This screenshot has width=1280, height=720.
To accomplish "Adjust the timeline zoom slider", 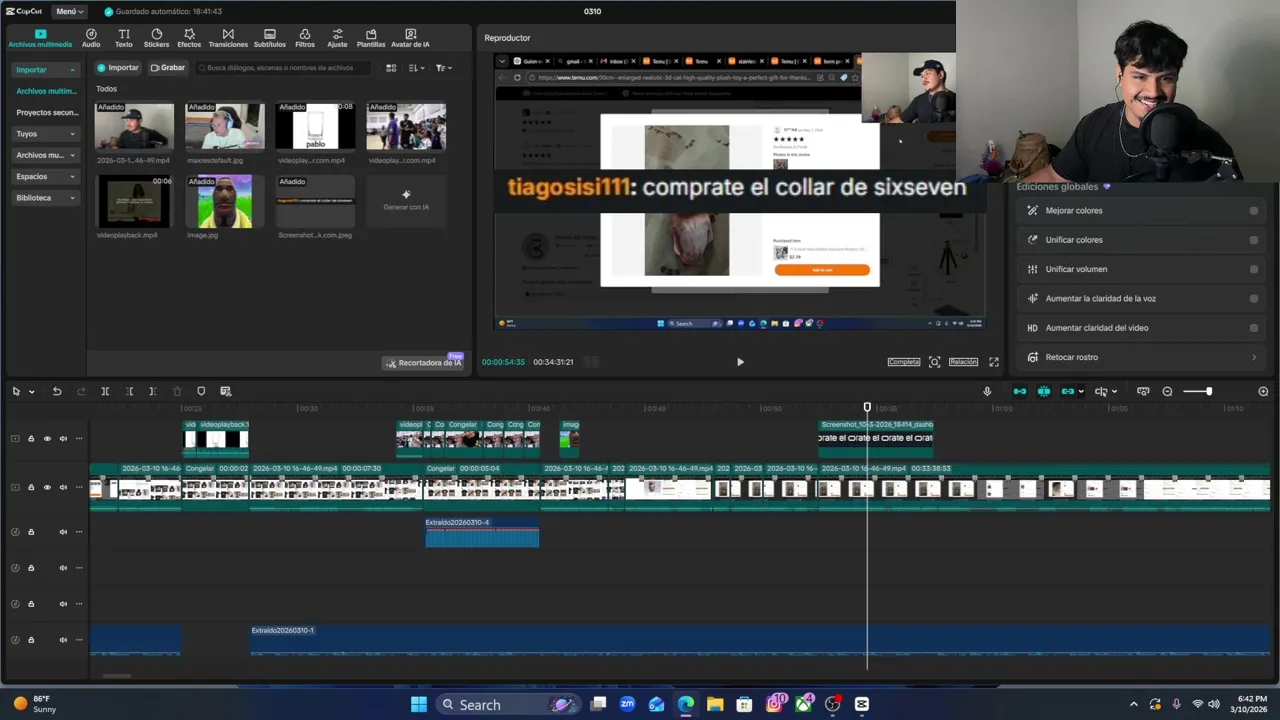I will pyautogui.click(x=1198, y=392).
